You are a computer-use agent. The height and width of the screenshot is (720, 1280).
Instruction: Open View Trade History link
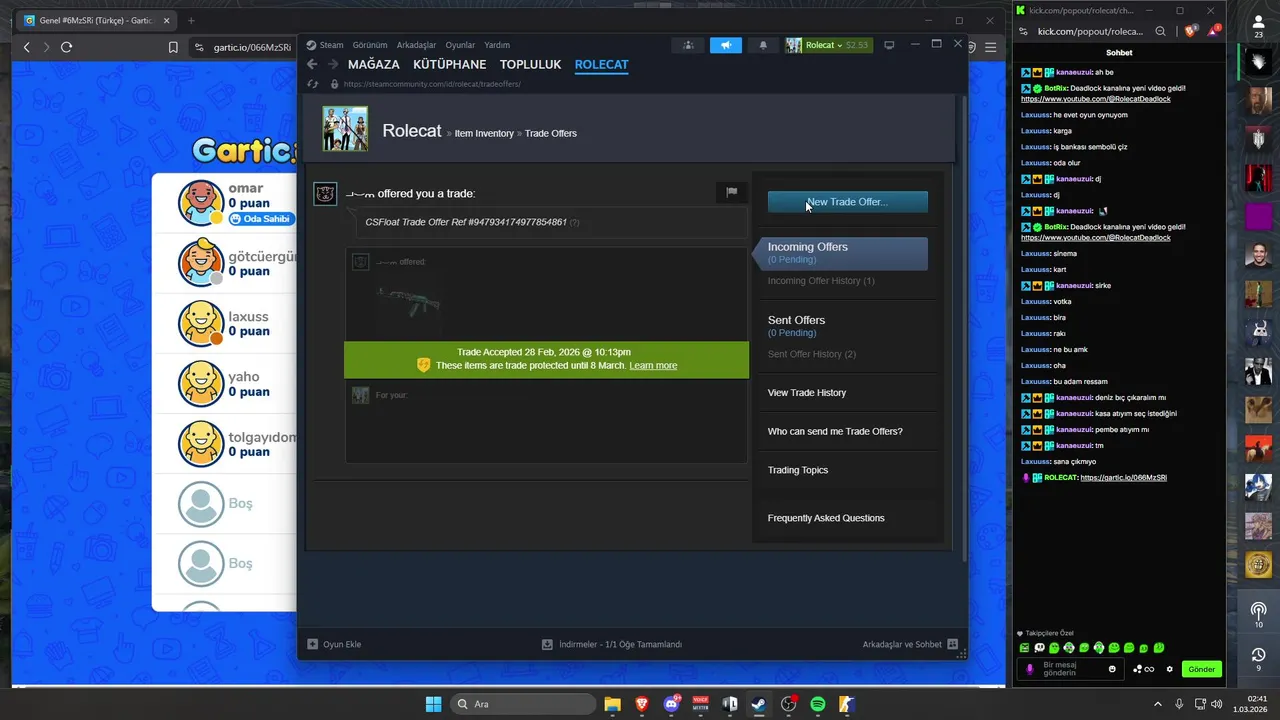pyautogui.click(x=807, y=393)
